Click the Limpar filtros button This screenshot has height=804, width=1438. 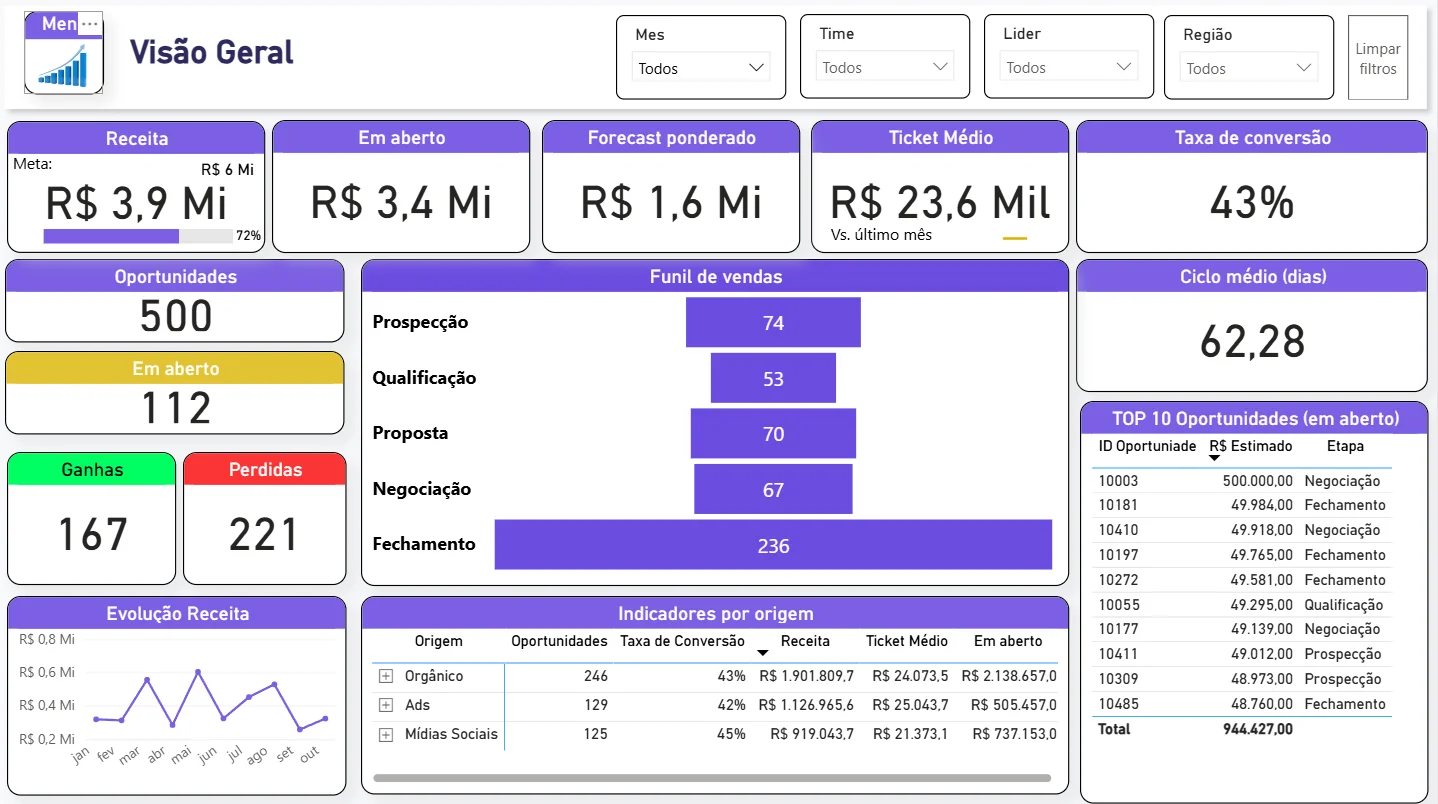point(1378,58)
